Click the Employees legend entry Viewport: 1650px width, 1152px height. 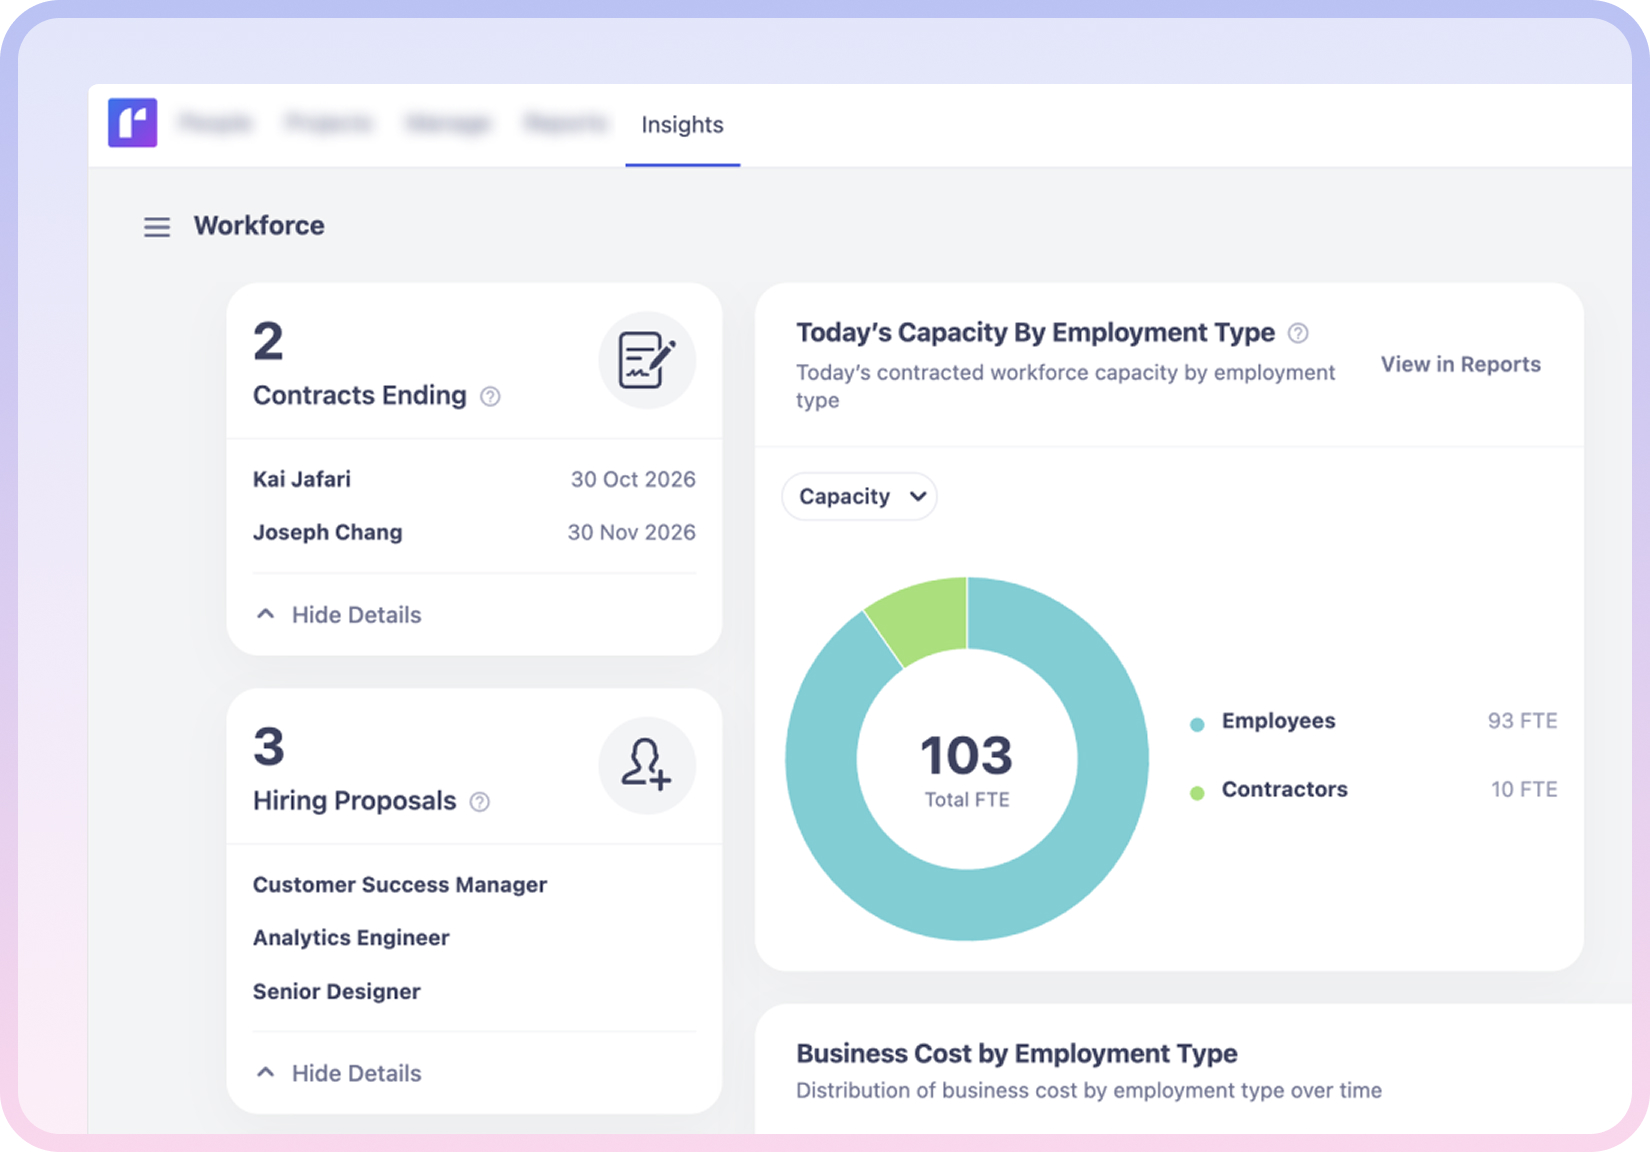tap(1373, 721)
